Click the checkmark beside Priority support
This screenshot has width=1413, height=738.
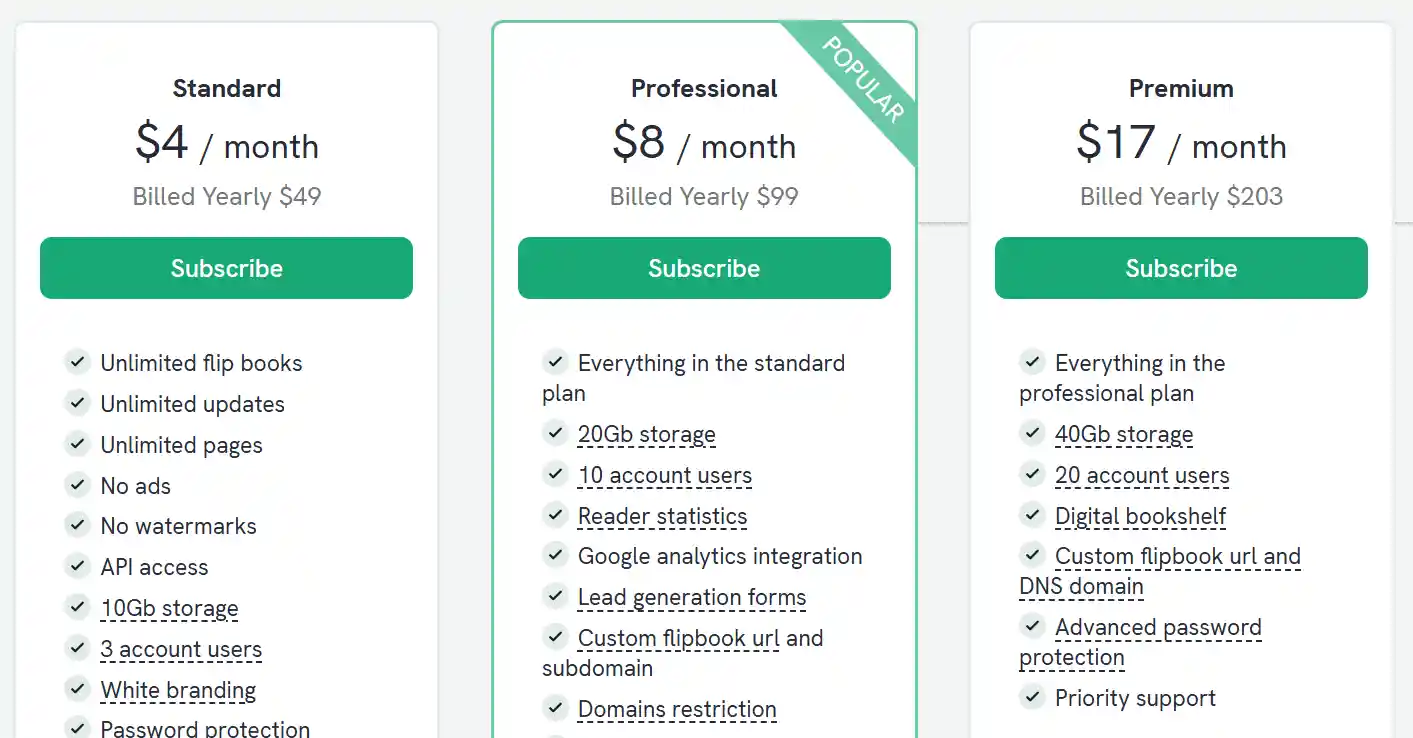[1032, 697]
